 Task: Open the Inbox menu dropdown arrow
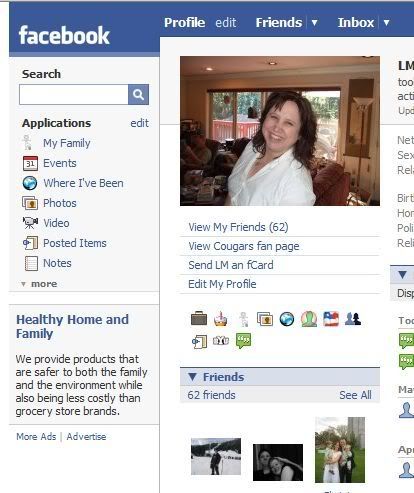386,23
